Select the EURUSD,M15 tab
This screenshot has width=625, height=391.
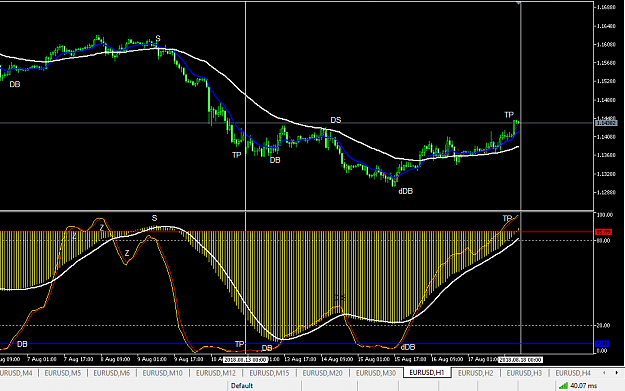[x=269, y=373]
